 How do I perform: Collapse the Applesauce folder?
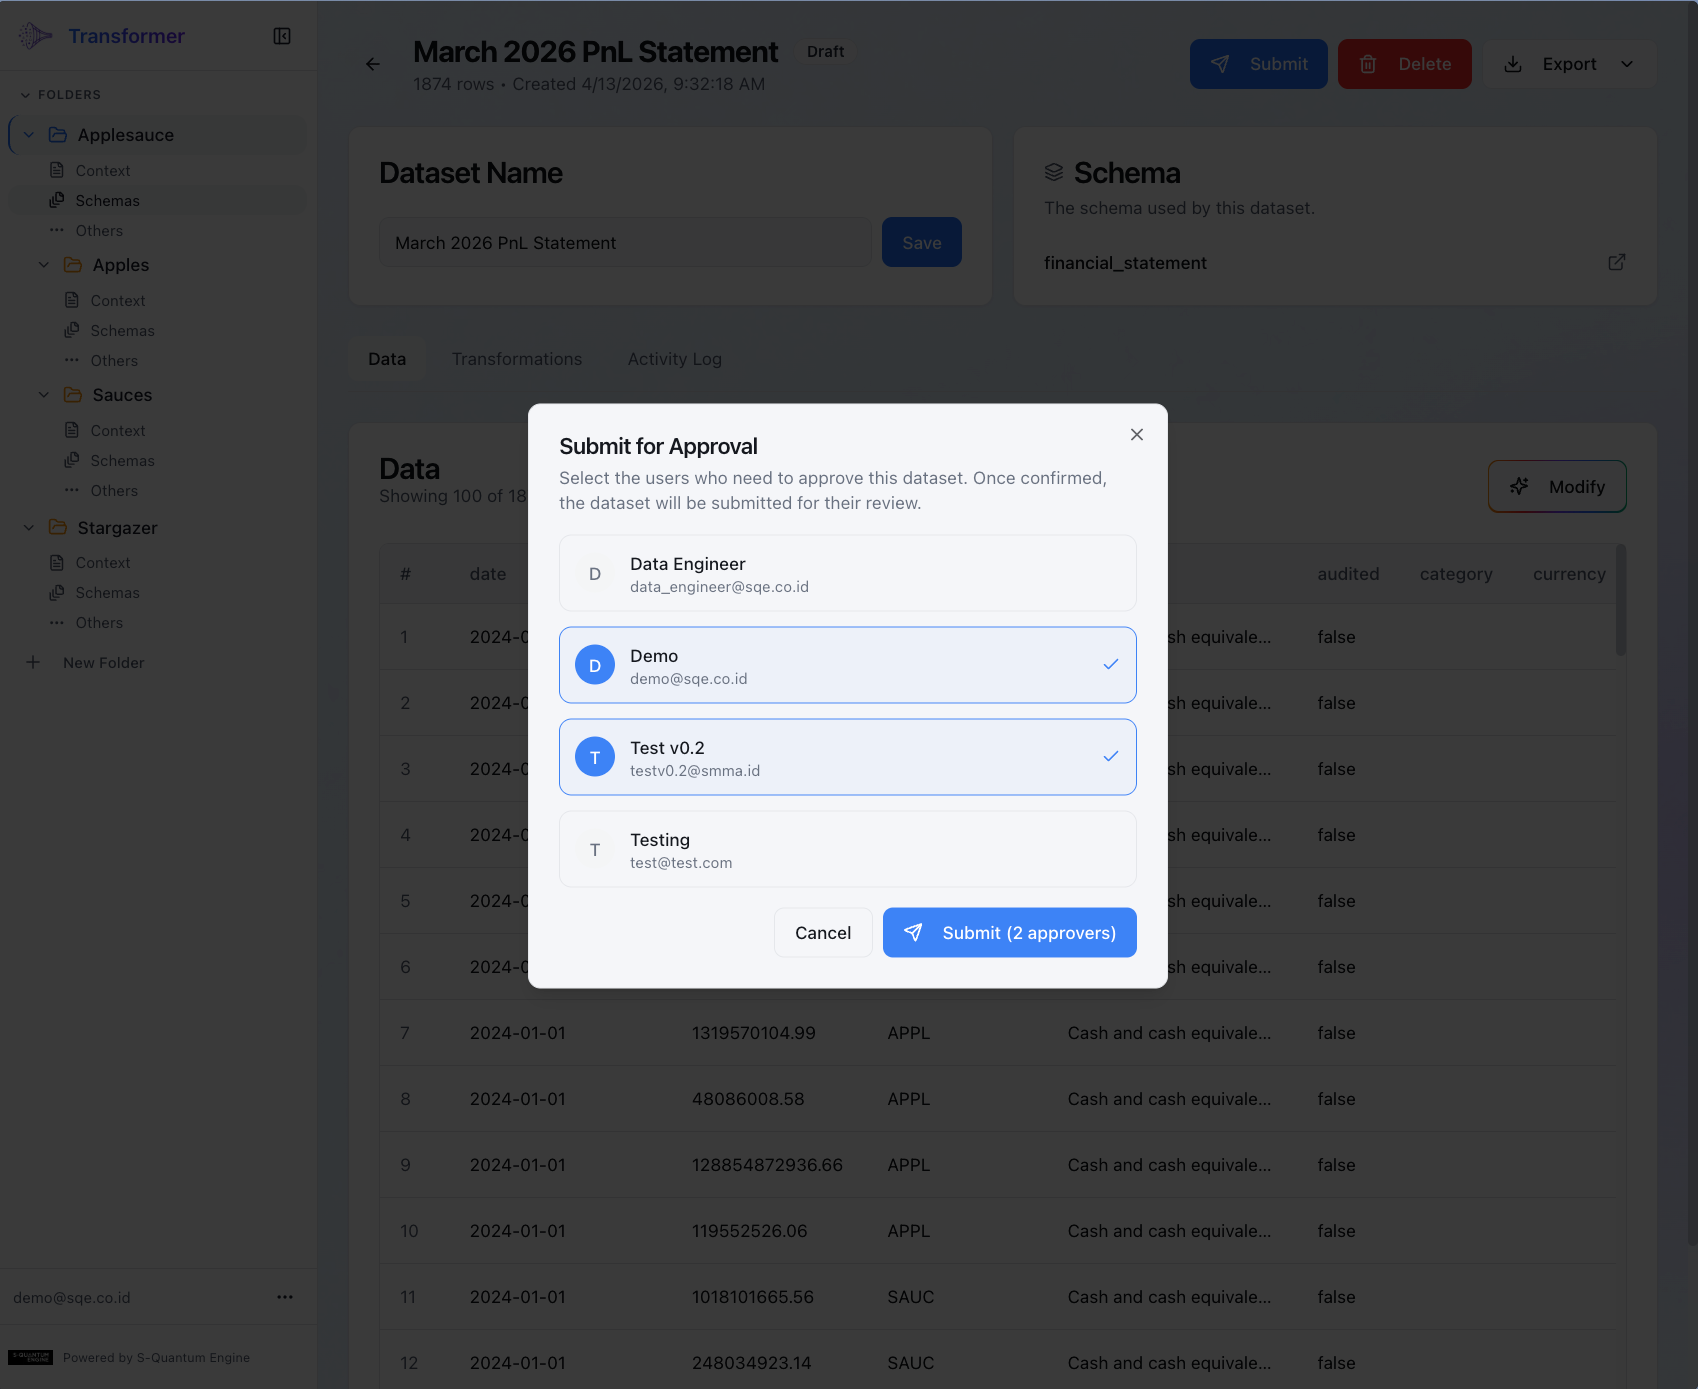29,135
